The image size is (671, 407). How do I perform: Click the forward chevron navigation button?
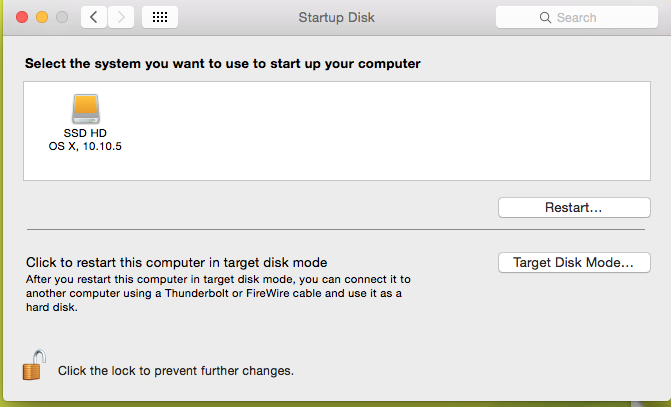point(121,17)
